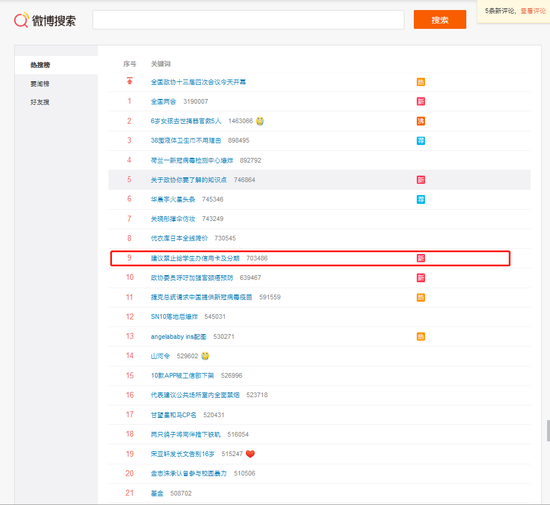The width and height of the screenshot is (550, 505).
Task: Click the heat value 730545
Action: coord(225,238)
